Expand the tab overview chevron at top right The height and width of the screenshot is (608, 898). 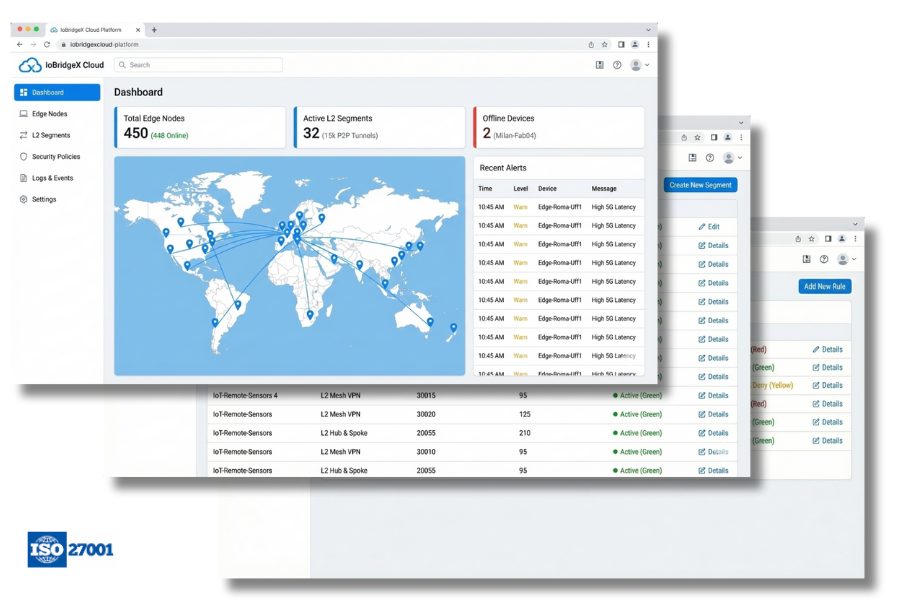pos(648,30)
